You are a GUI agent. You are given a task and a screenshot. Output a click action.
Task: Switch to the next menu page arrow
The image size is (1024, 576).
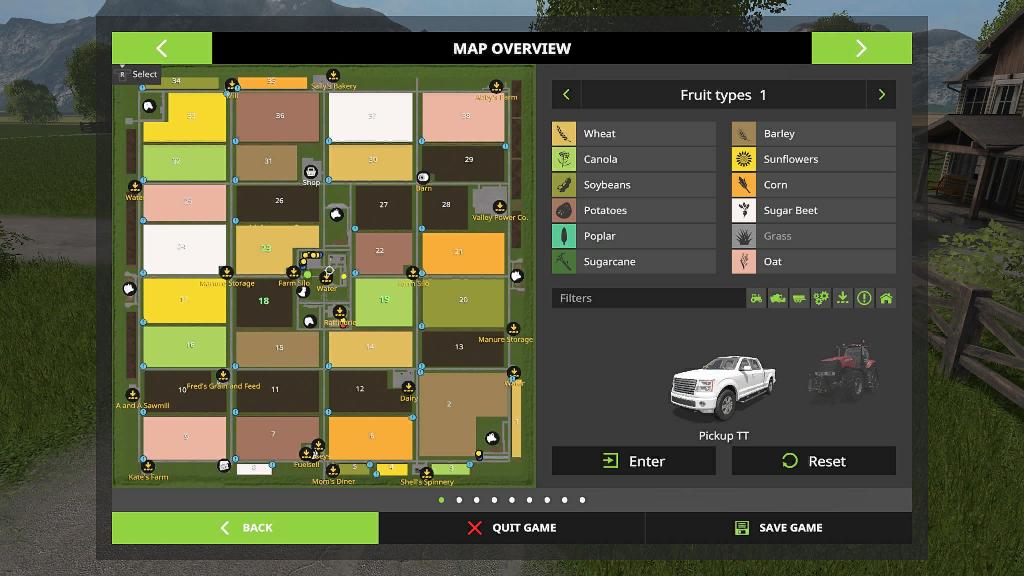tap(861, 48)
